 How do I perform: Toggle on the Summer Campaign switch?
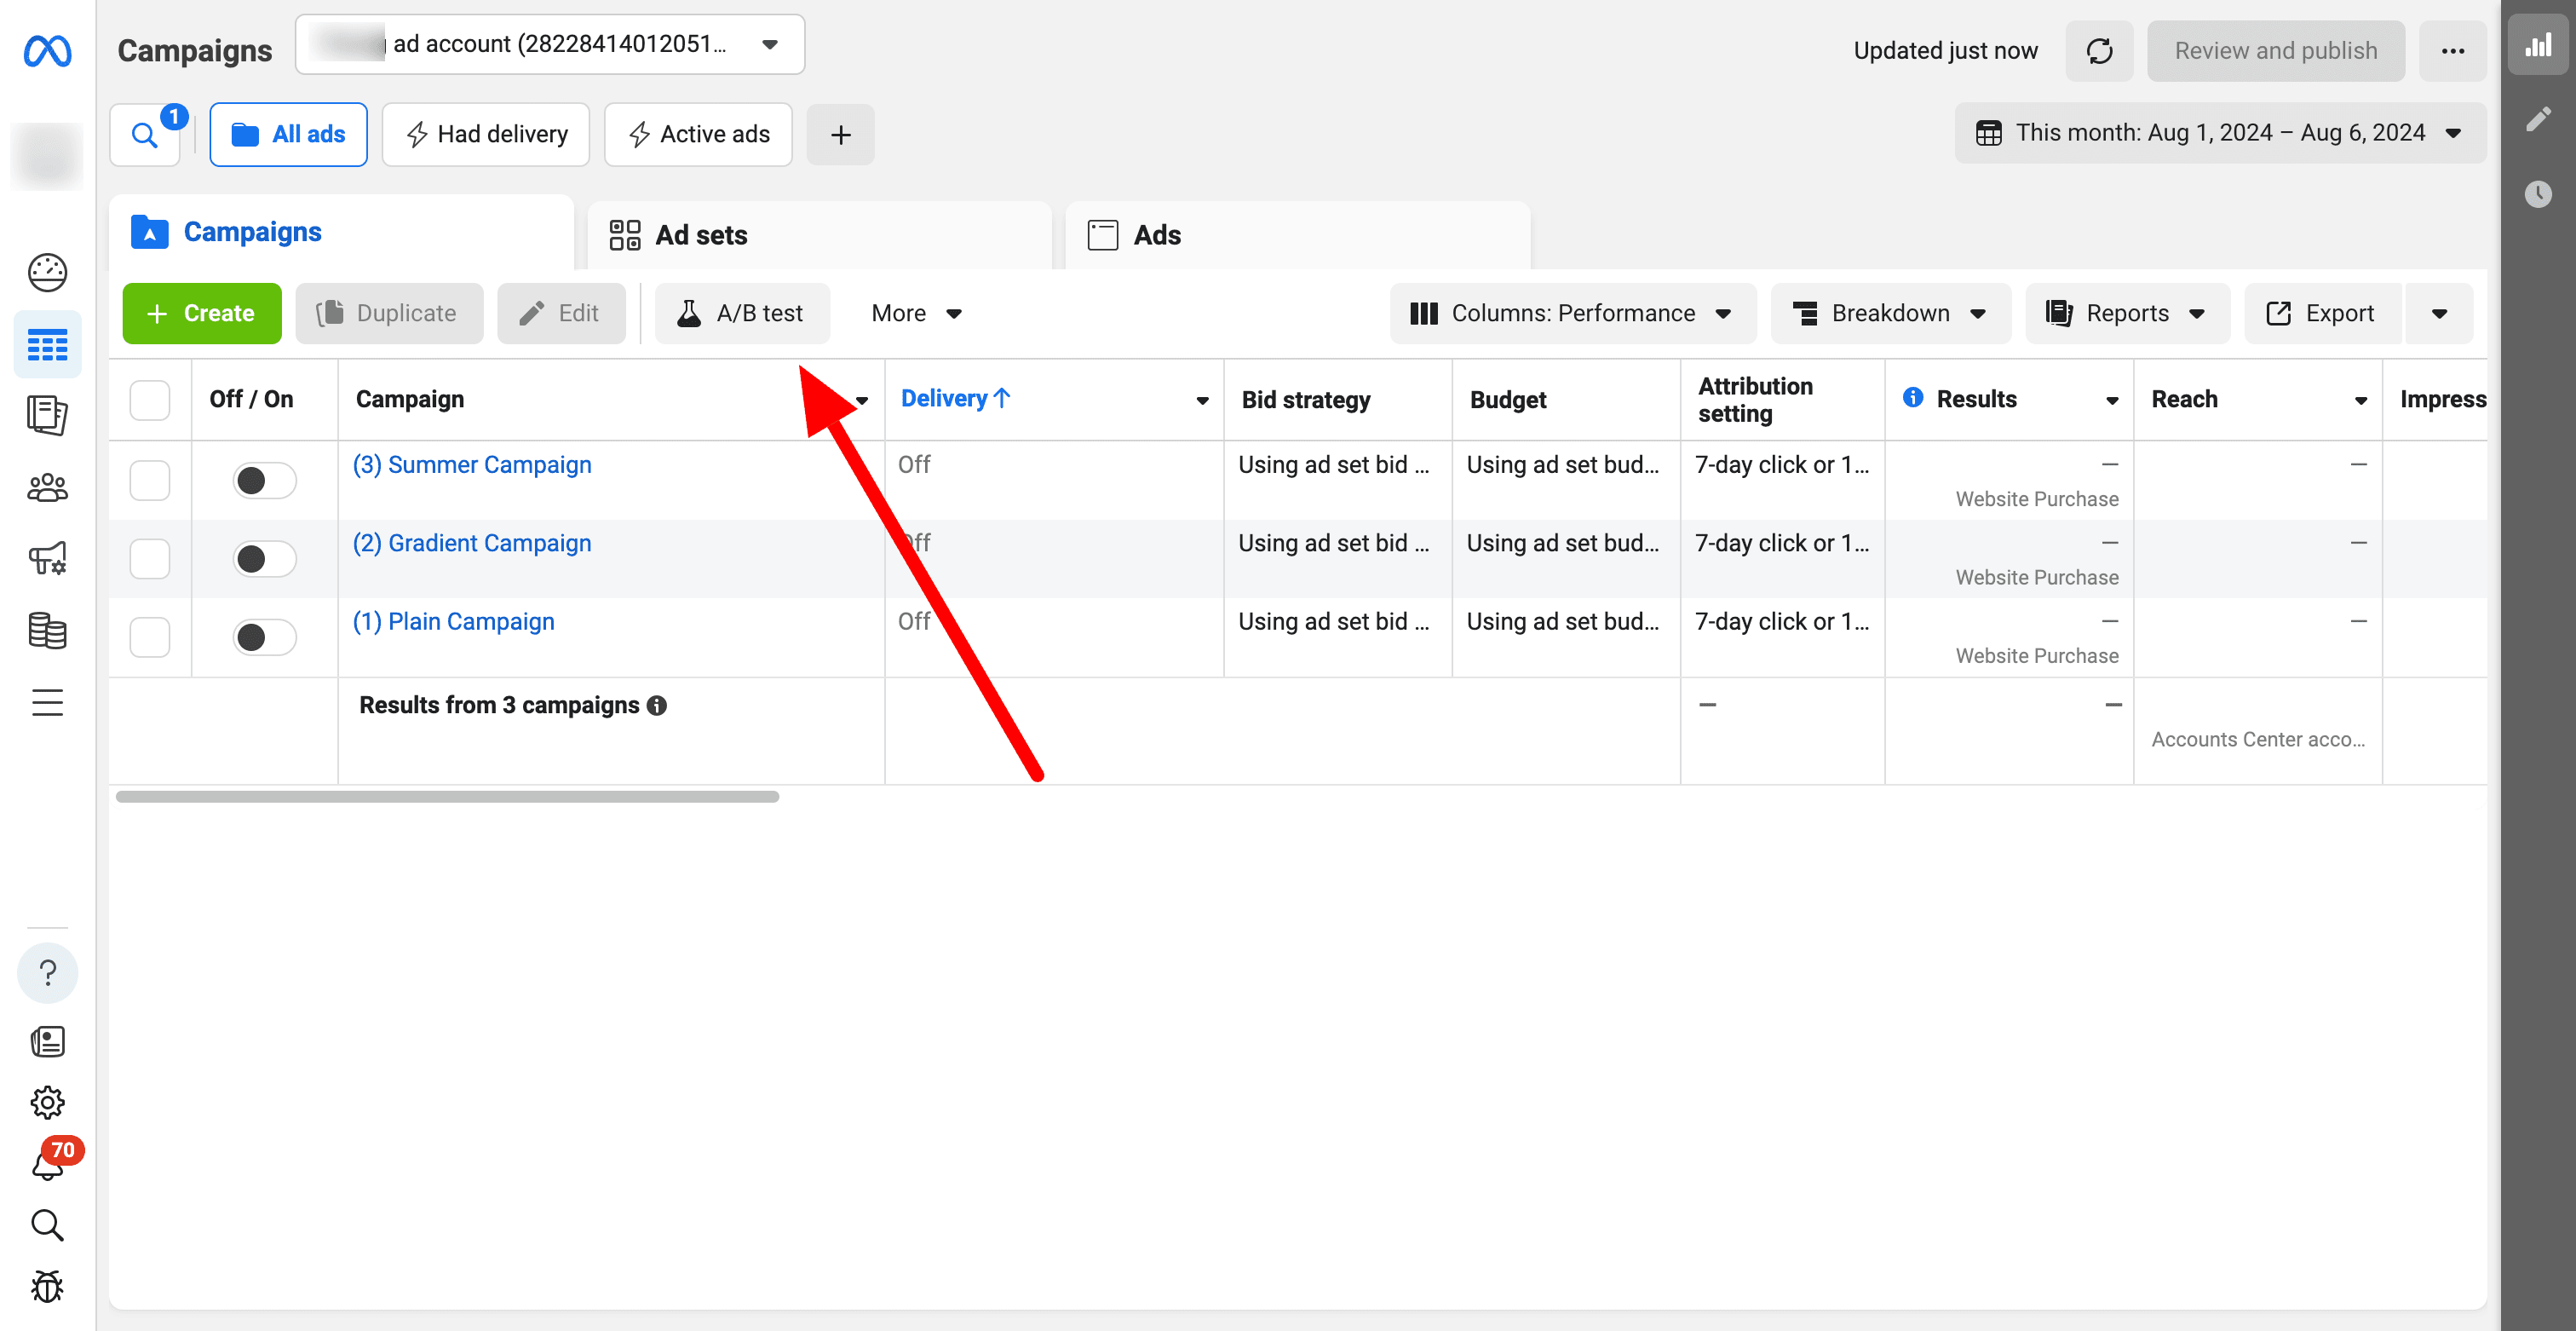click(x=264, y=480)
